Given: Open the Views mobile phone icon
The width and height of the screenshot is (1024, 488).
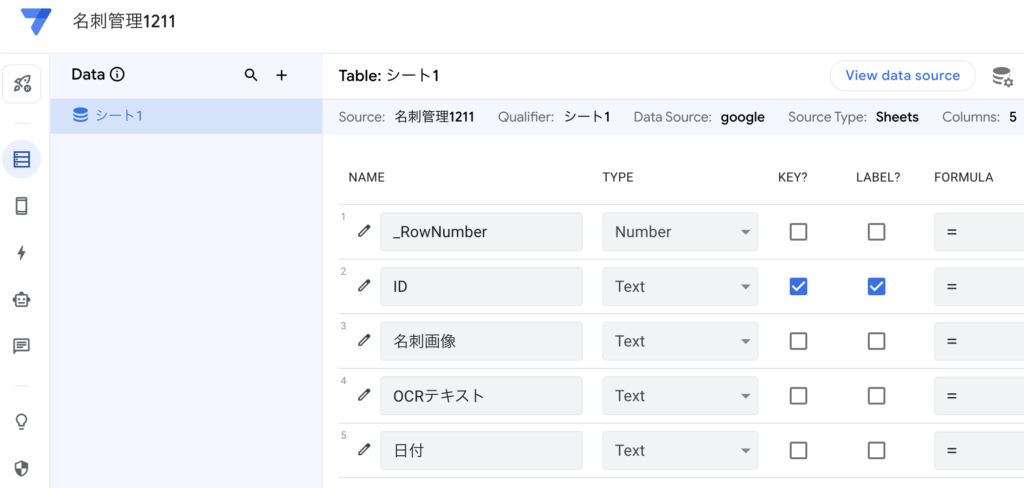Looking at the screenshot, I should point(22,206).
